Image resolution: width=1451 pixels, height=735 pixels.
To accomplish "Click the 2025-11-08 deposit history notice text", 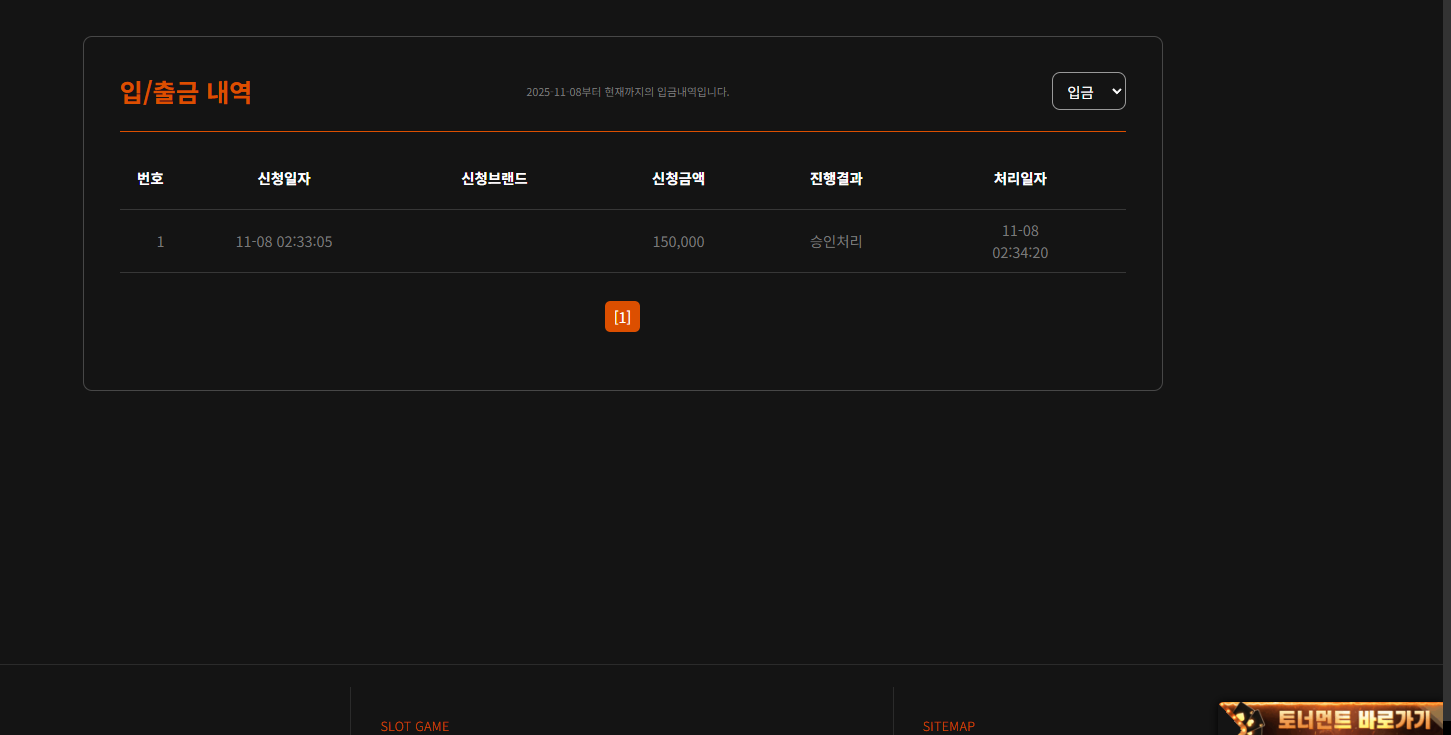I will (x=627, y=92).
